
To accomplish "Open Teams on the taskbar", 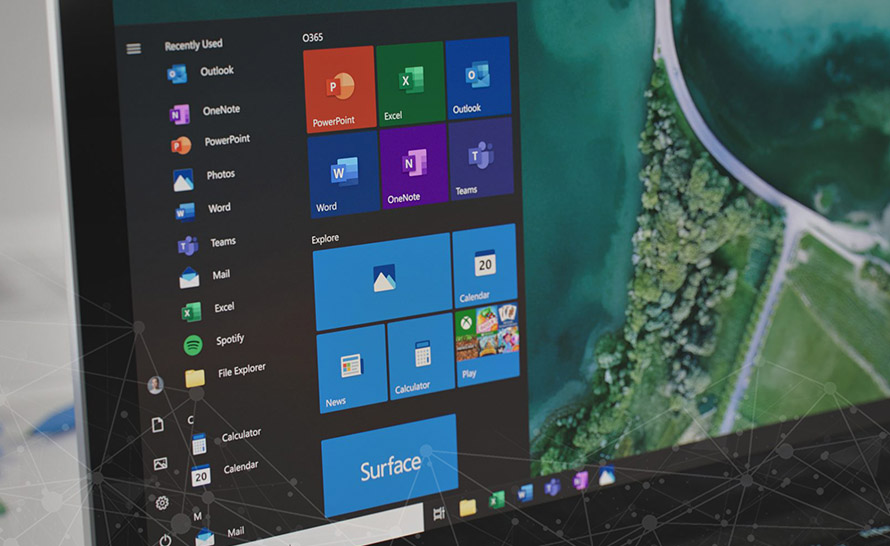I will (553, 486).
